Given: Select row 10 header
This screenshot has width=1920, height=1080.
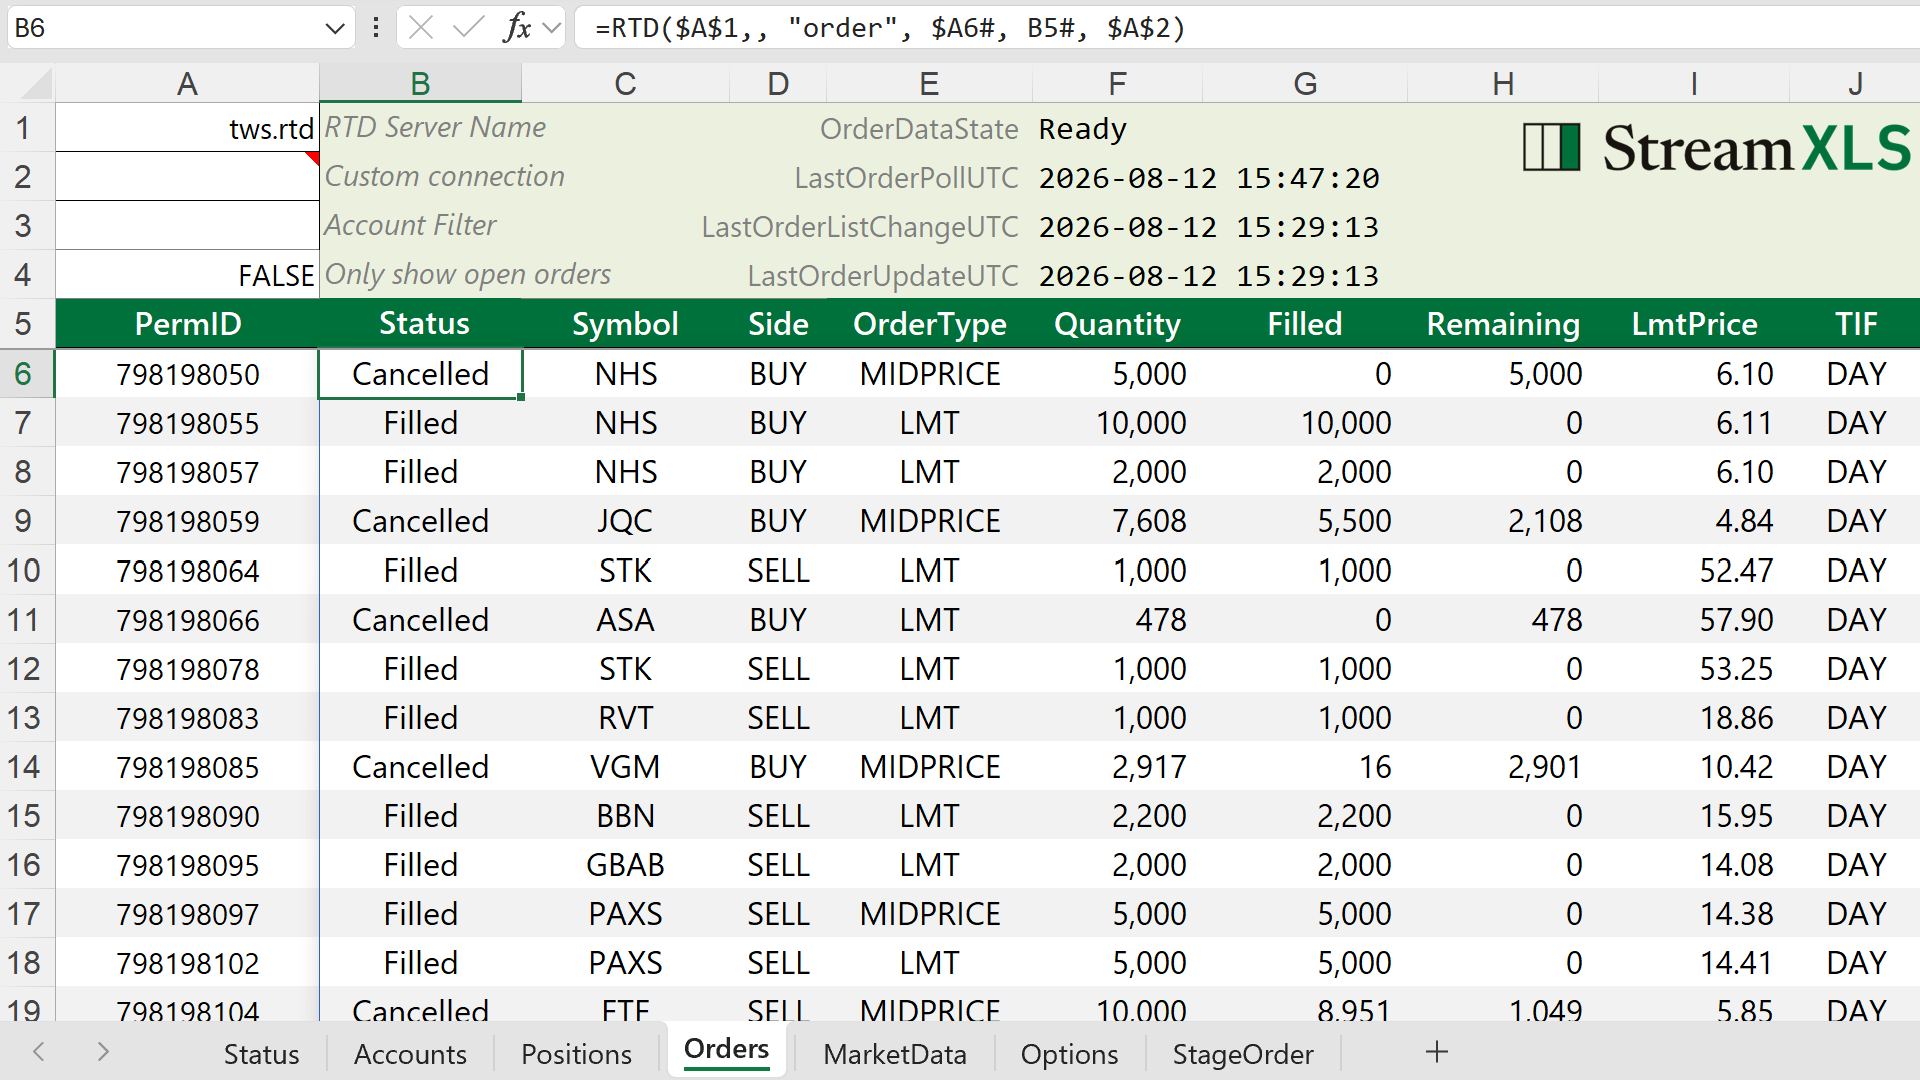Looking at the screenshot, I should [27, 570].
